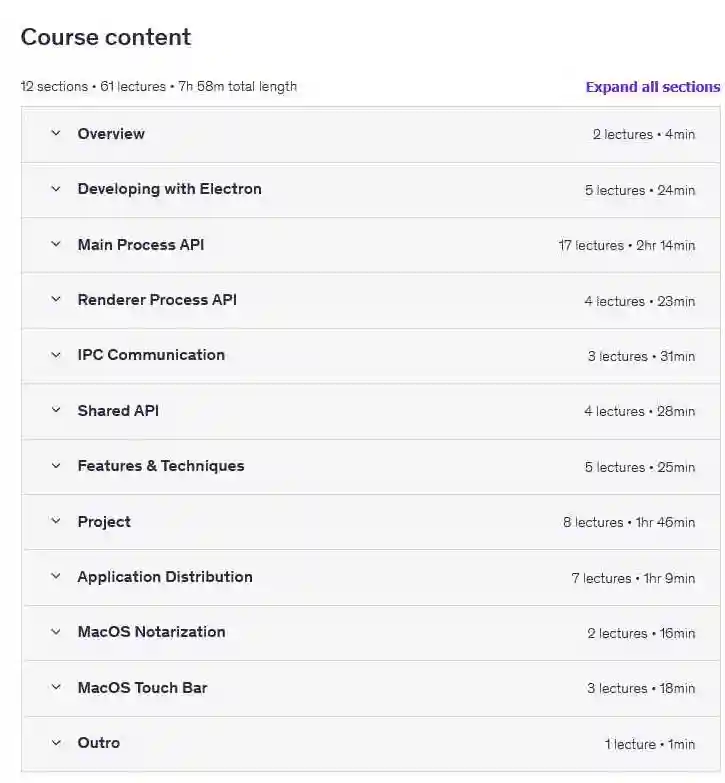Click the MacOS Touch Bar chevron

56,687
